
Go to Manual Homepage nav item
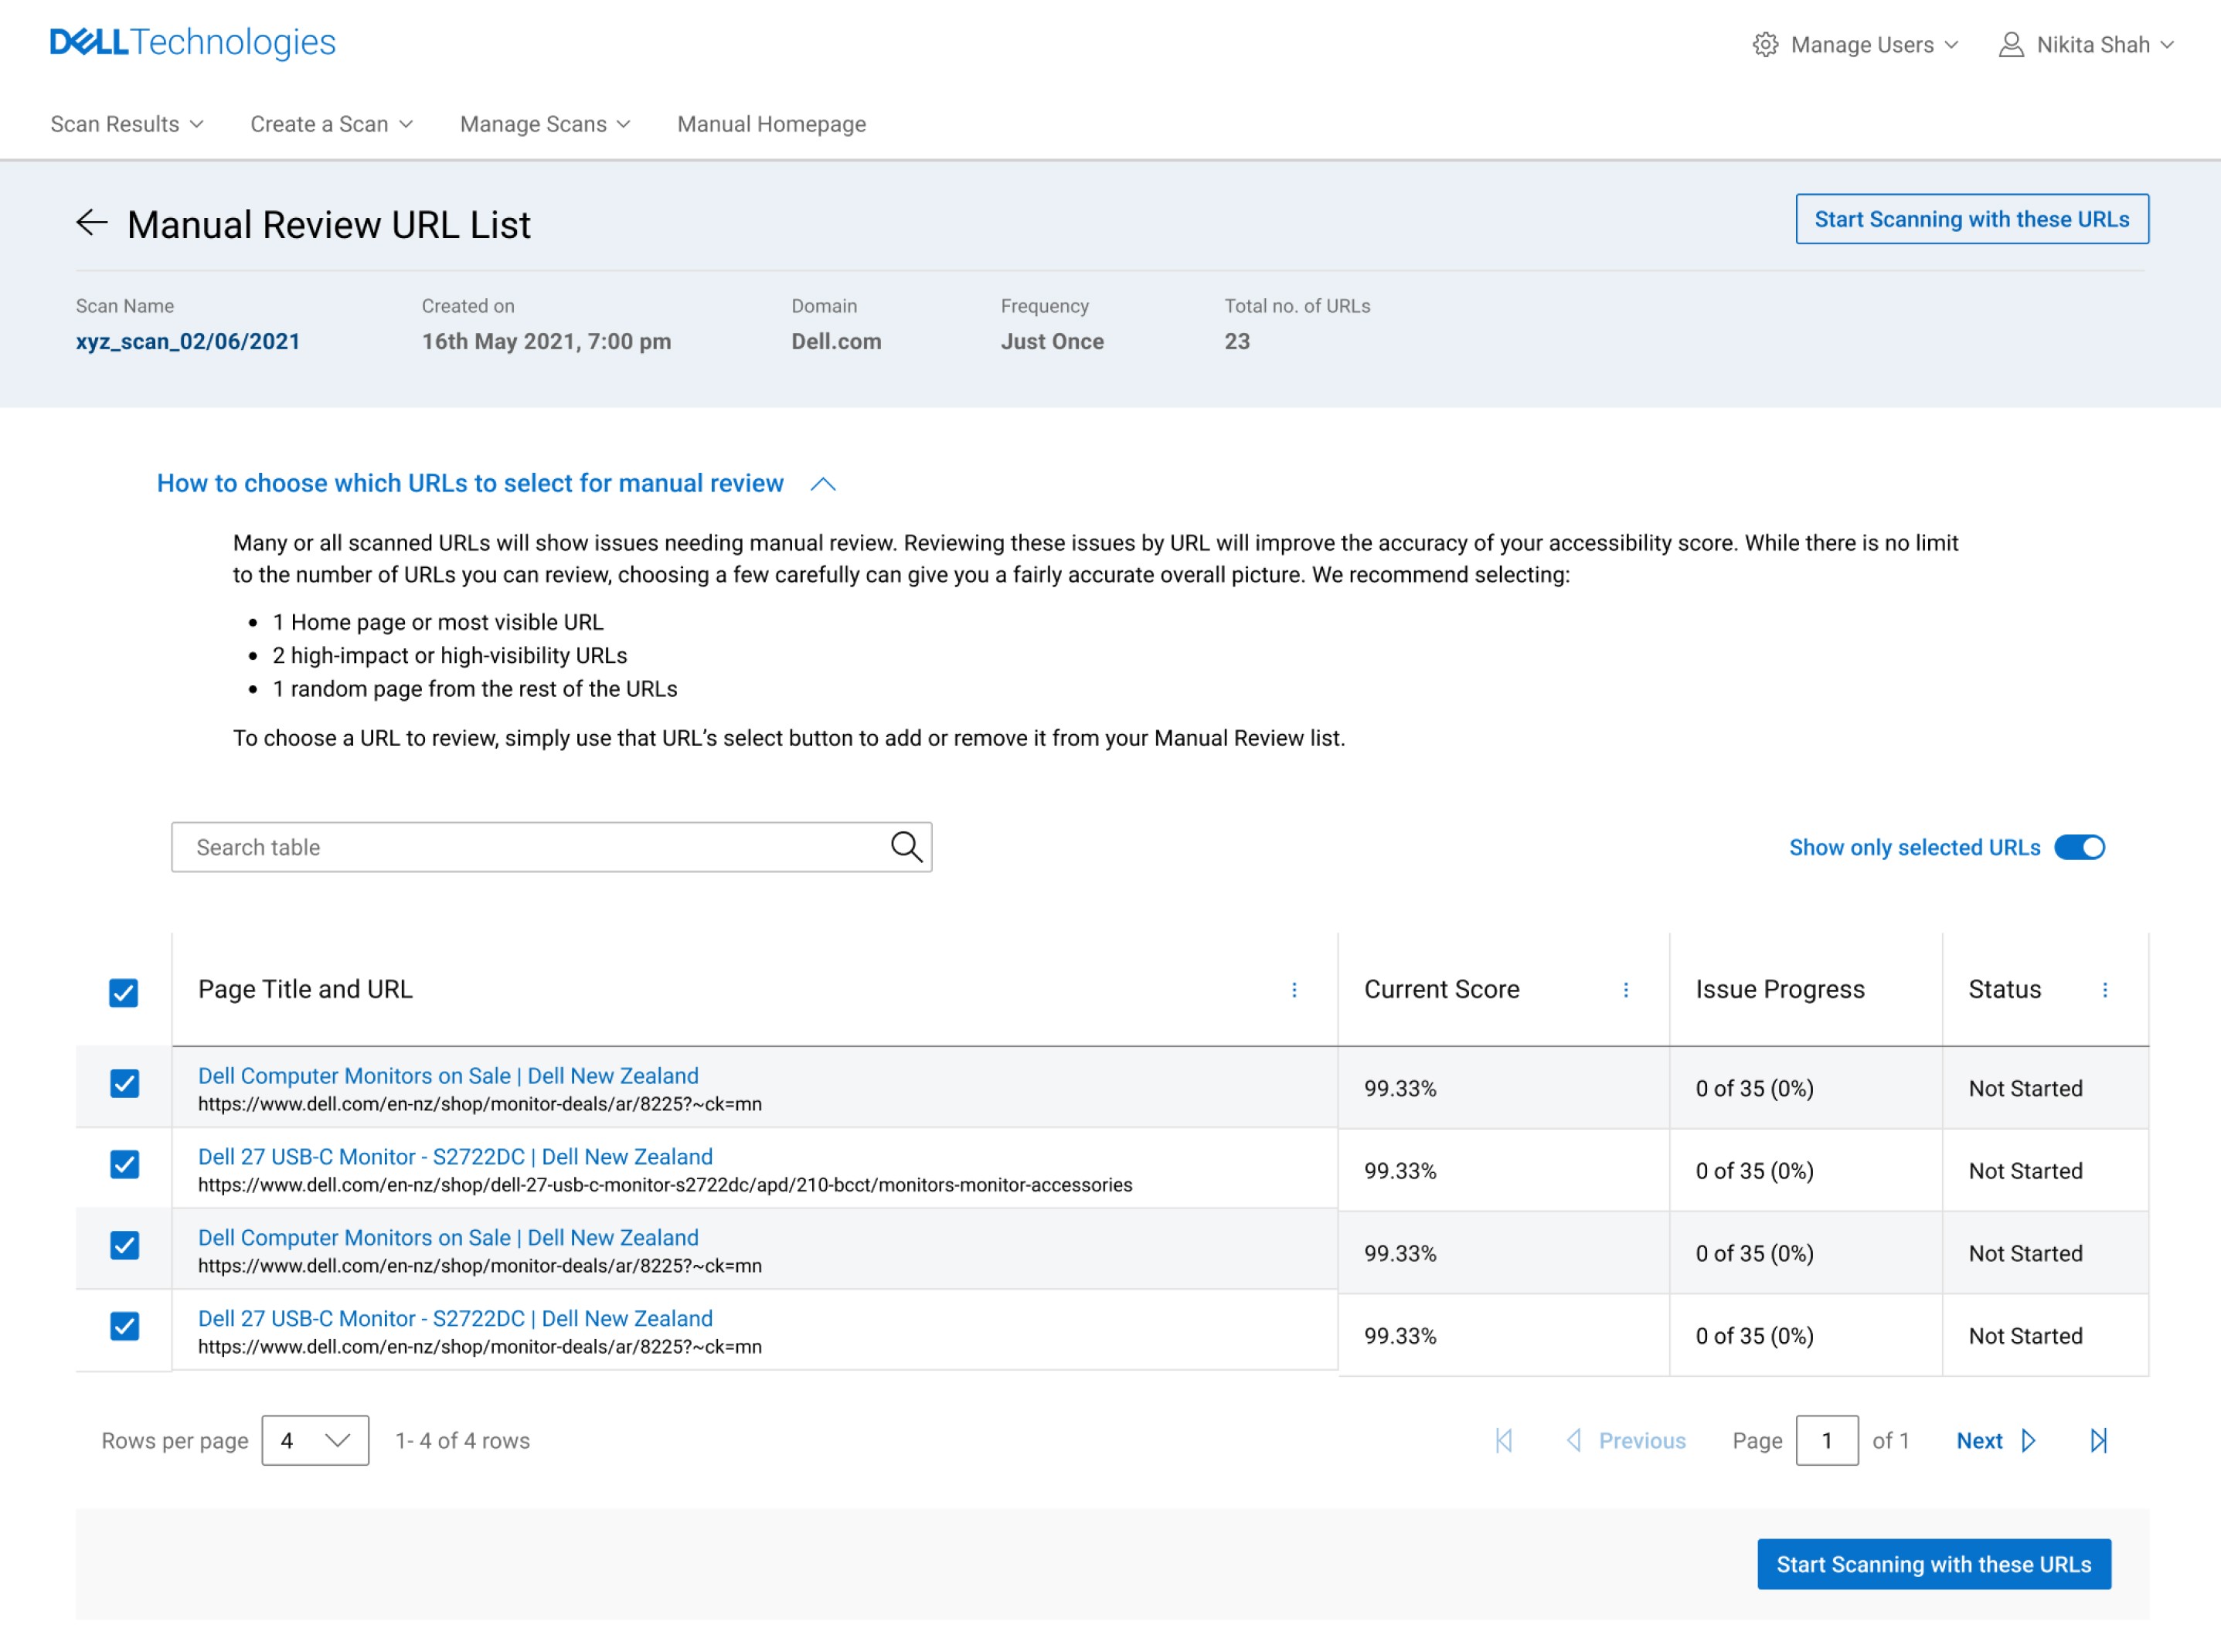tap(771, 124)
